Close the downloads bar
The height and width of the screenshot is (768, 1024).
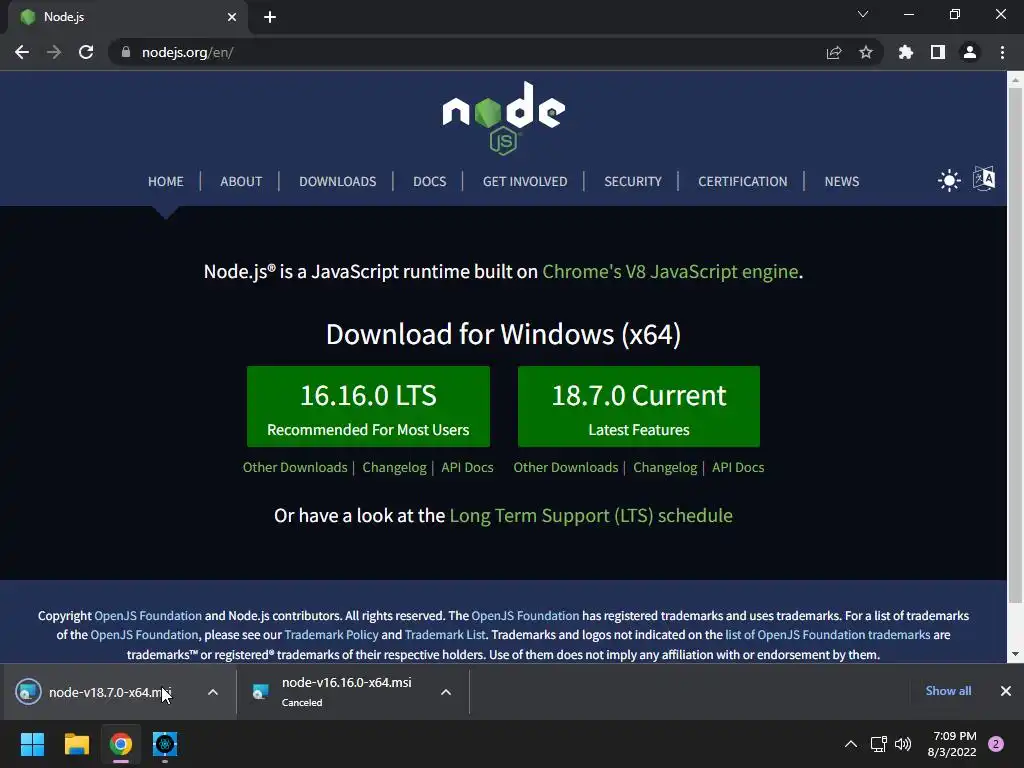(1006, 691)
